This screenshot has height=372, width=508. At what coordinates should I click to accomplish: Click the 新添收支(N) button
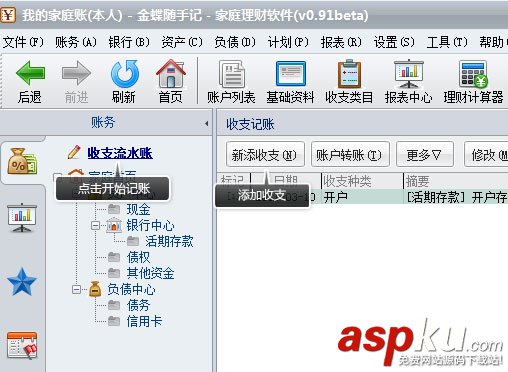(x=265, y=155)
